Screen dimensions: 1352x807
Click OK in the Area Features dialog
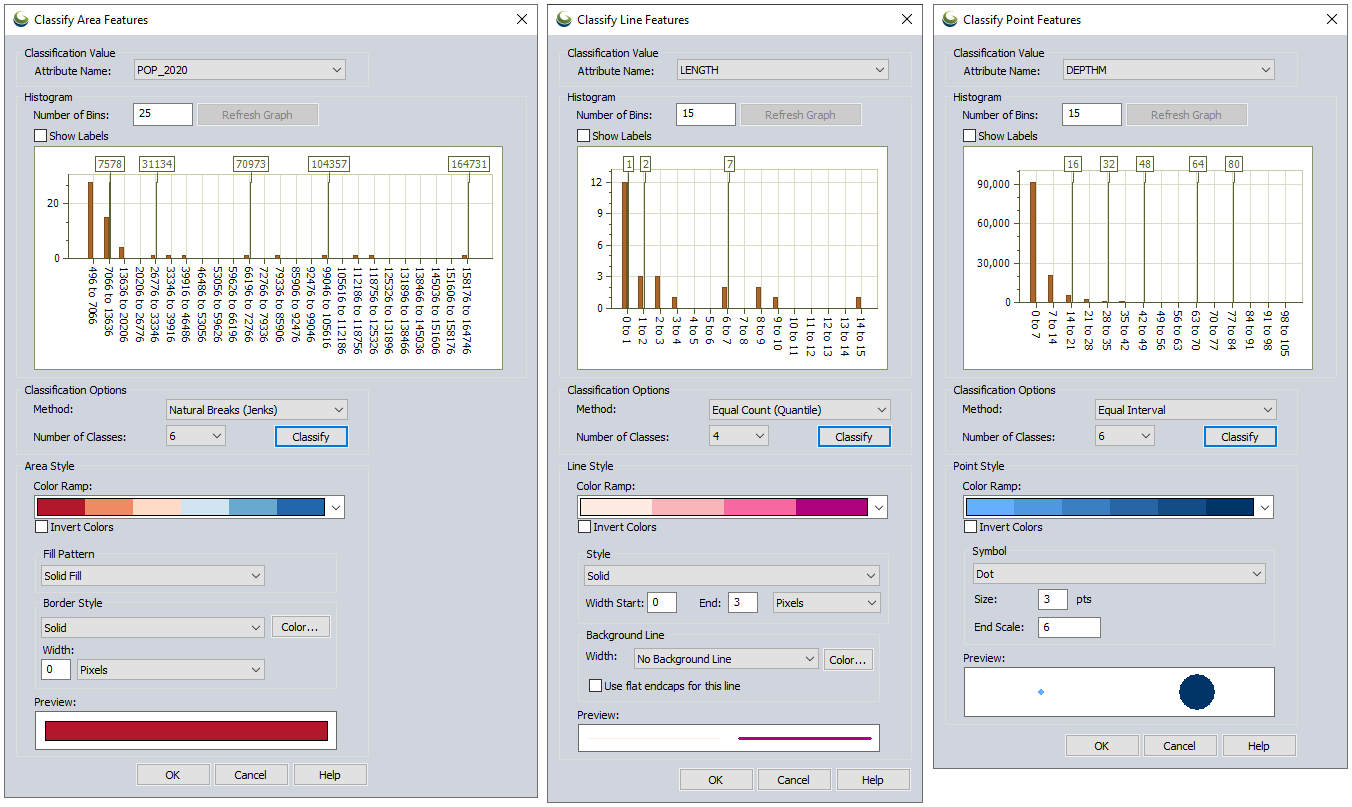click(173, 775)
